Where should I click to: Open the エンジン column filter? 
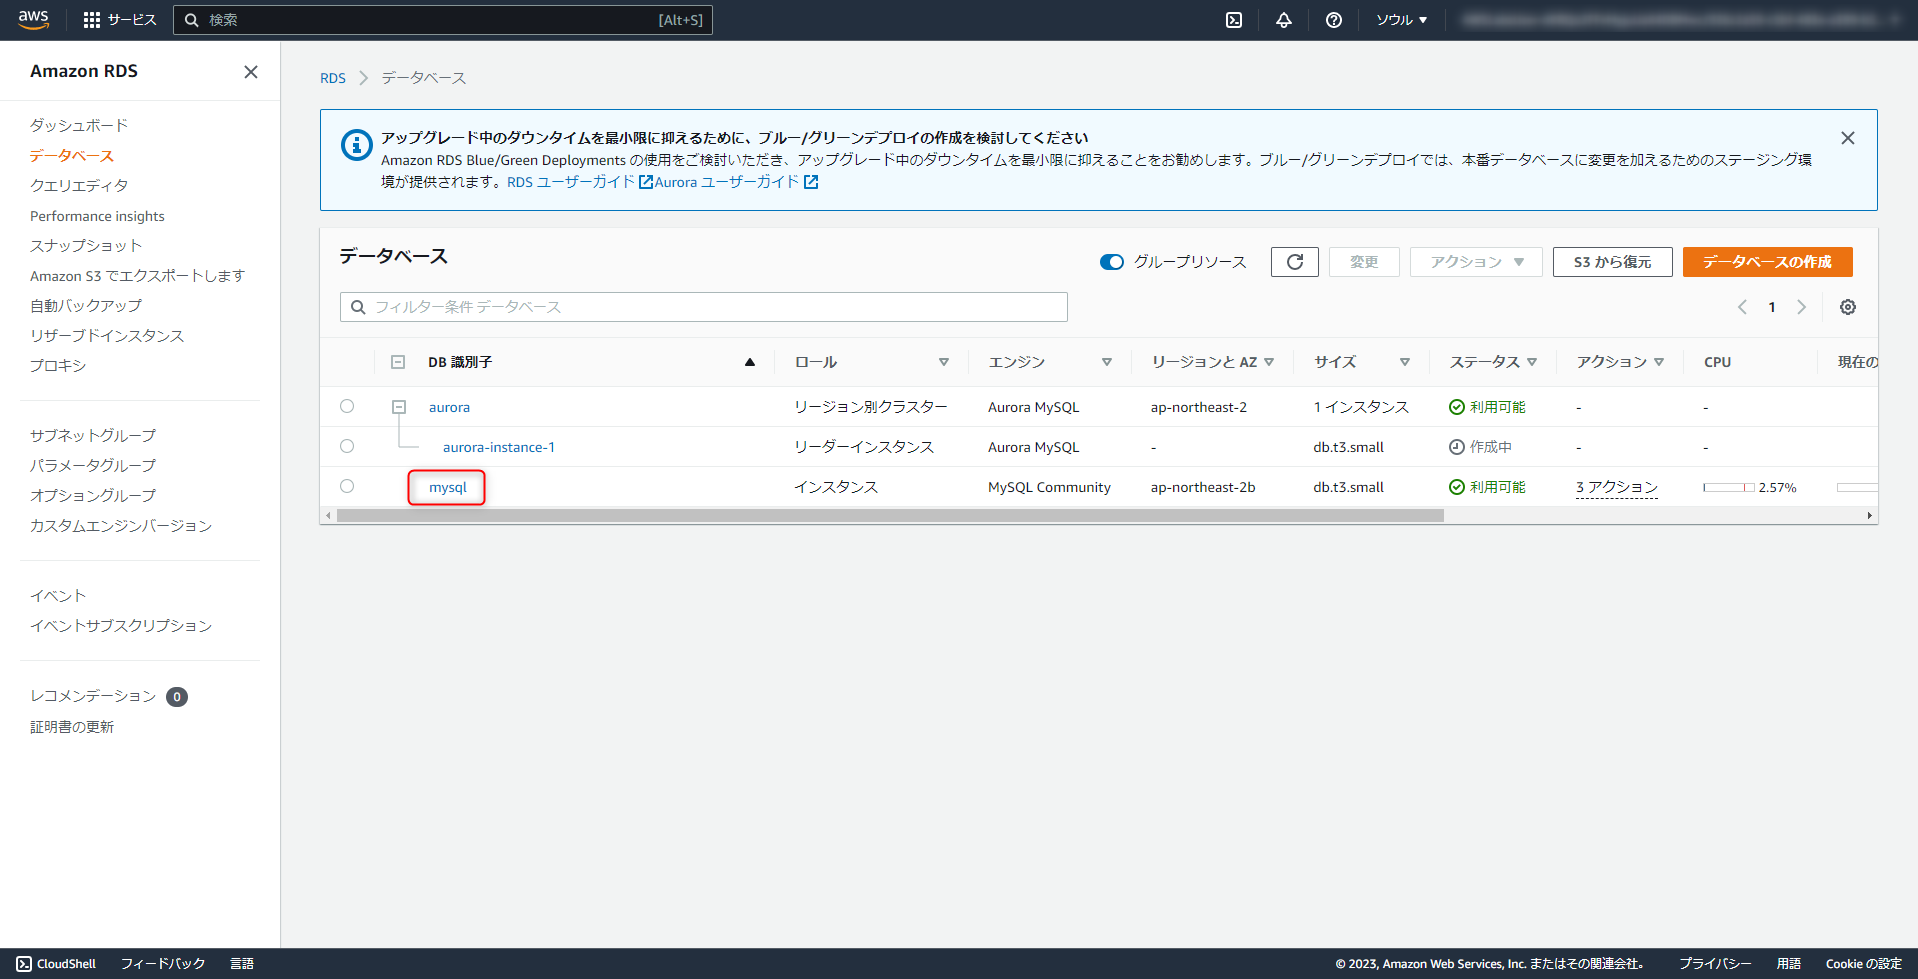point(1107,362)
